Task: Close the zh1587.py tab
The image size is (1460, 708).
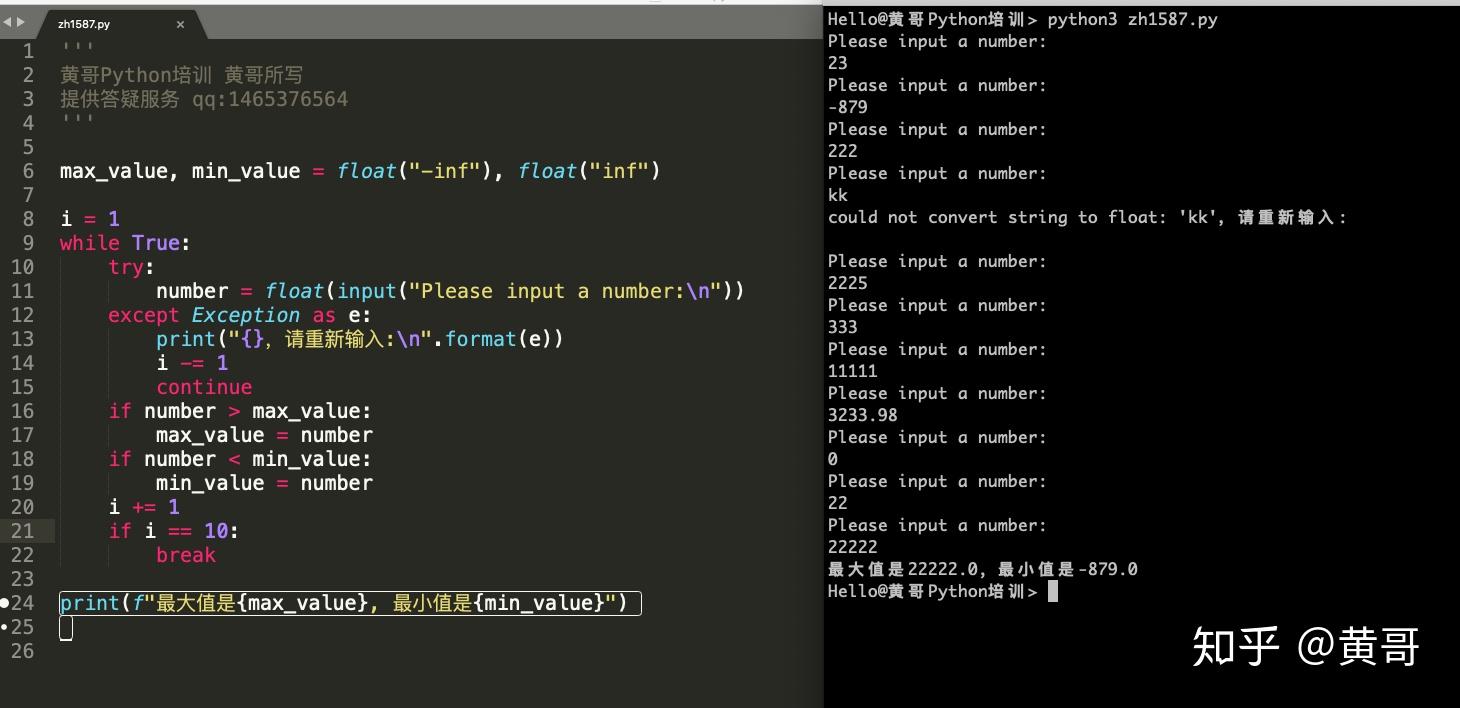Action: pos(180,23)
